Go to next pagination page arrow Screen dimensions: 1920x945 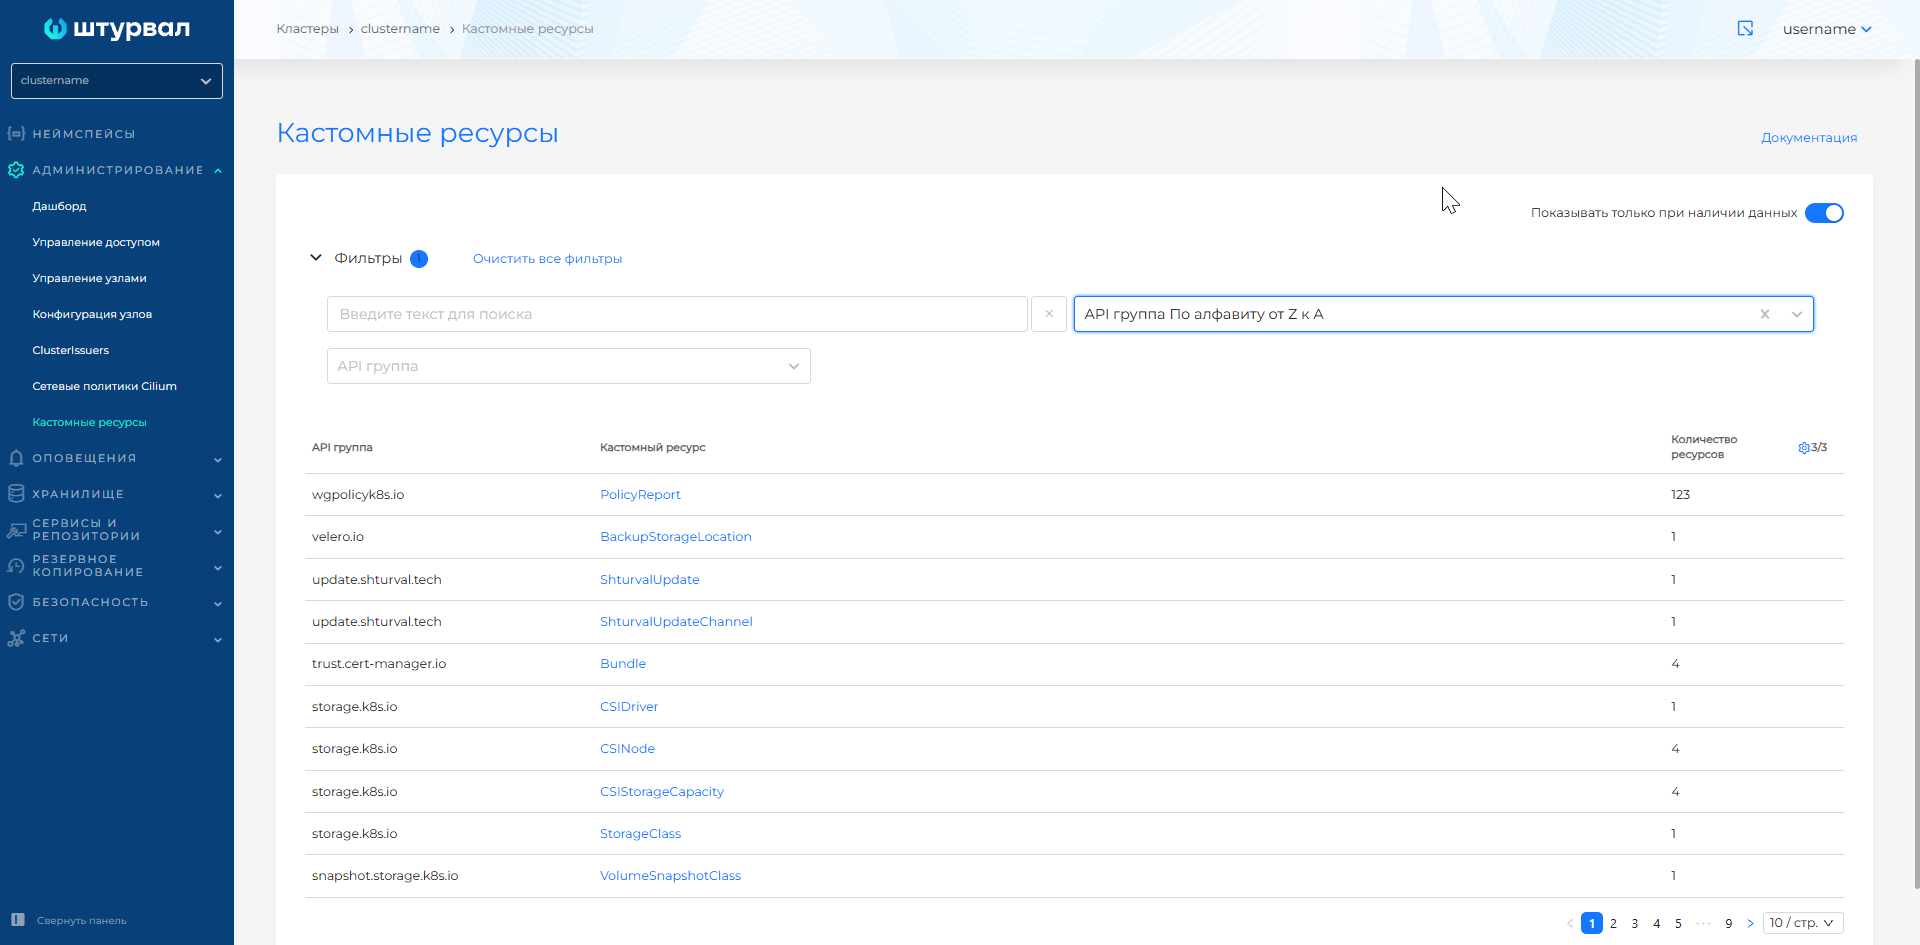(1750, 923)
